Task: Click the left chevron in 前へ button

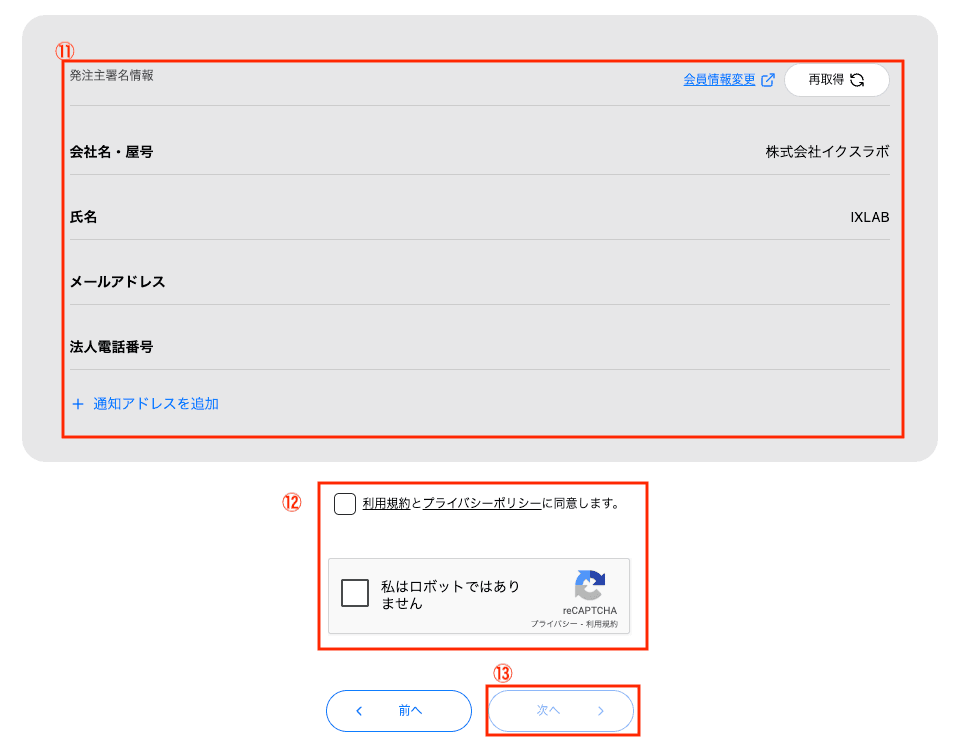Action: (x=360, y=711)
